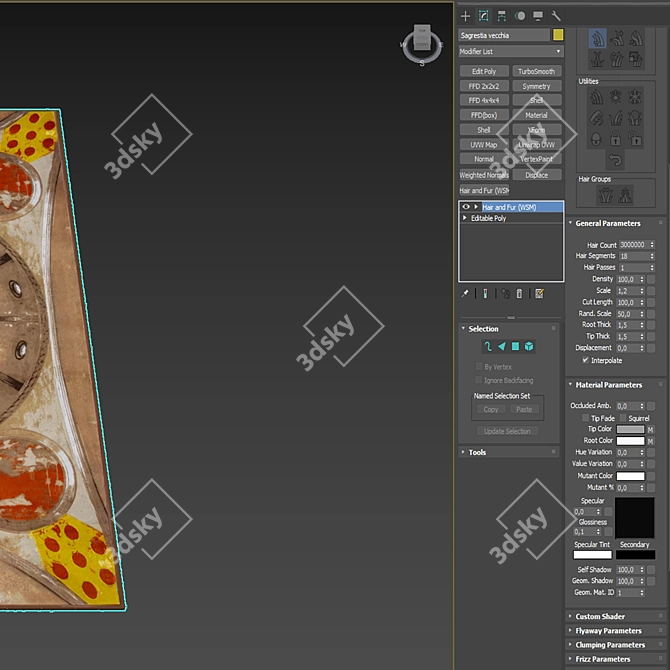Open the yellow object color swatch
This screenshot has width=670, height=670.
[x=558, y=35]
